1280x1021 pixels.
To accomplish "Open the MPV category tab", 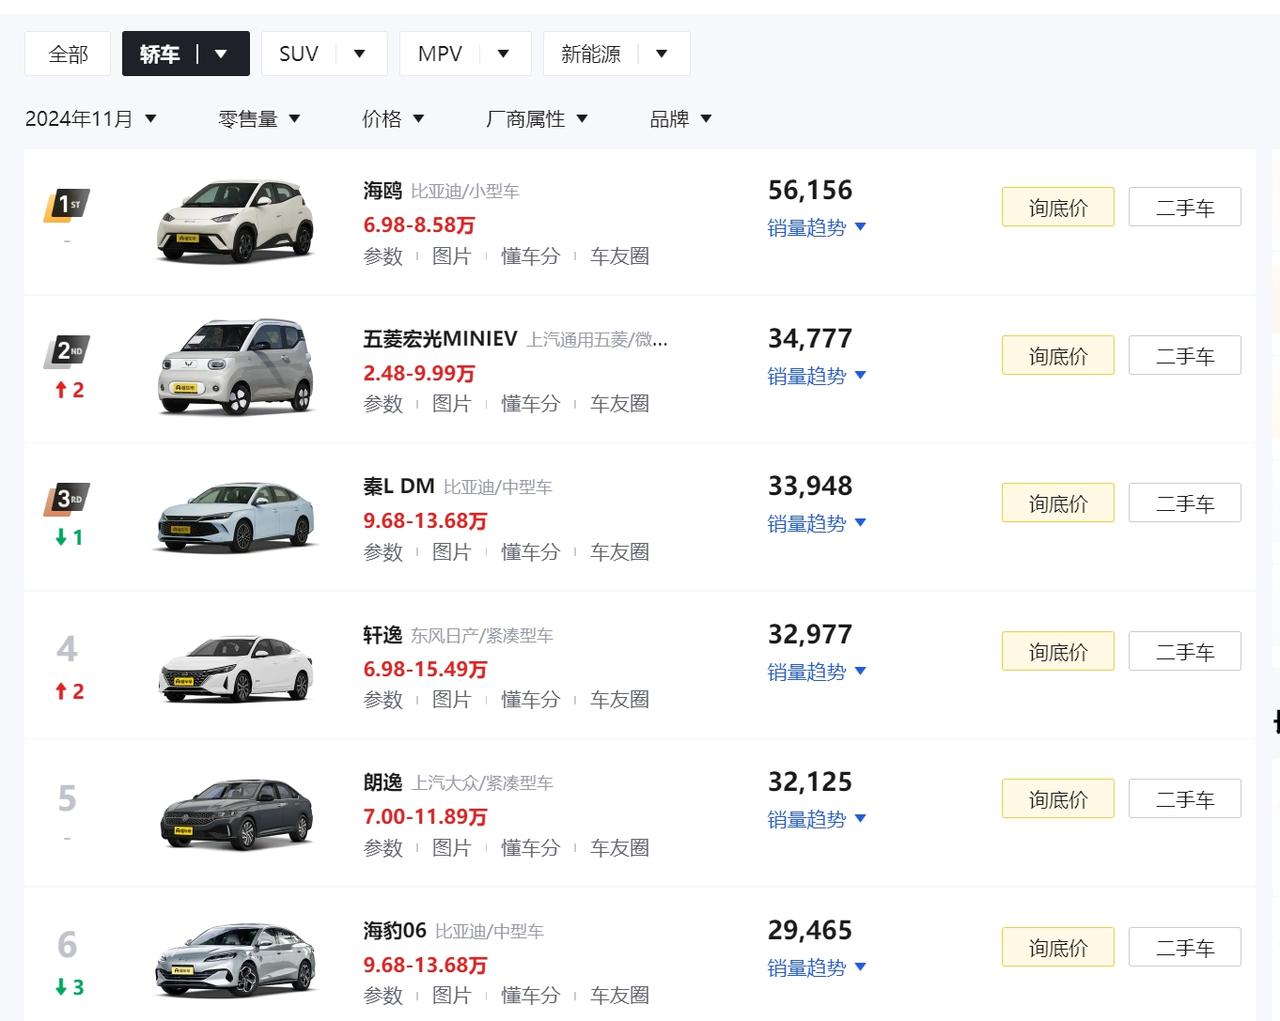I will tap(465, 54).
